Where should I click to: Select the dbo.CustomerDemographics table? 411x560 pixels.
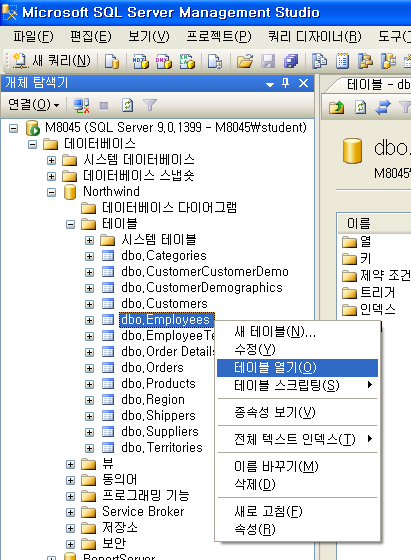(202, 288)
